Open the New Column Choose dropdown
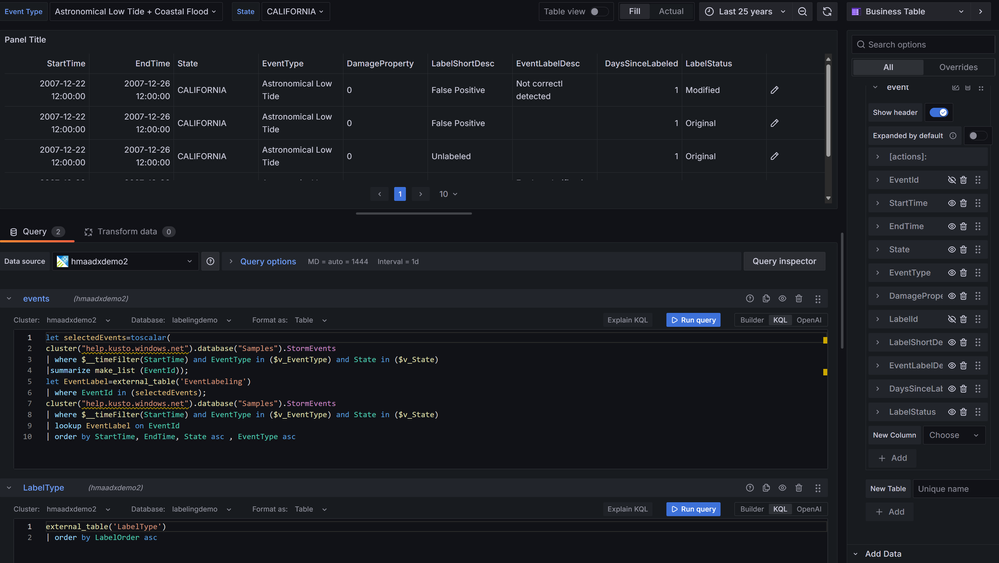 (x=954, y=435)
